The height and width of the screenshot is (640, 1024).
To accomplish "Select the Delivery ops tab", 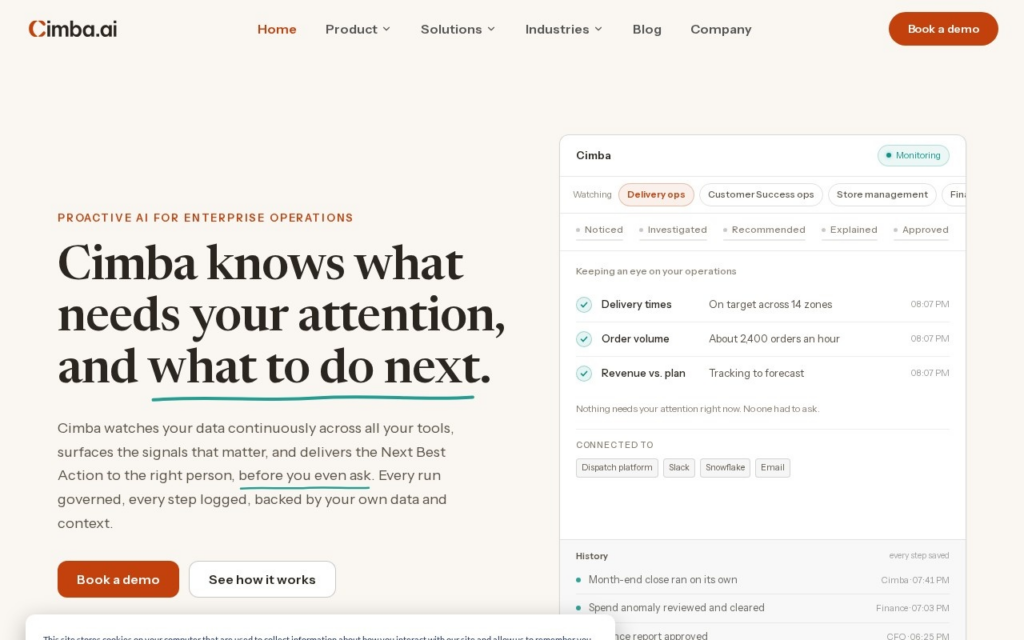I will point(656,195).
